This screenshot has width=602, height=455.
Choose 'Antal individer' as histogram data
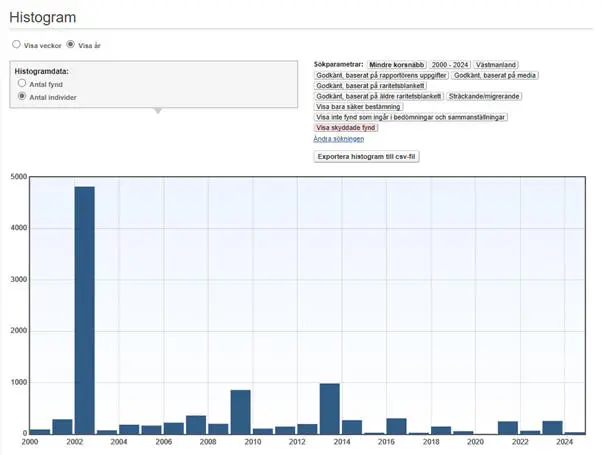22,97
